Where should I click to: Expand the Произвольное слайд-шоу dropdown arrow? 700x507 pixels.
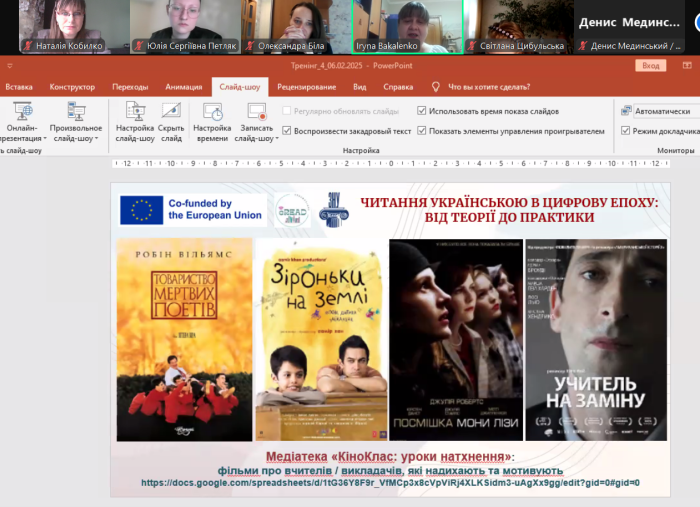[98, 139]
